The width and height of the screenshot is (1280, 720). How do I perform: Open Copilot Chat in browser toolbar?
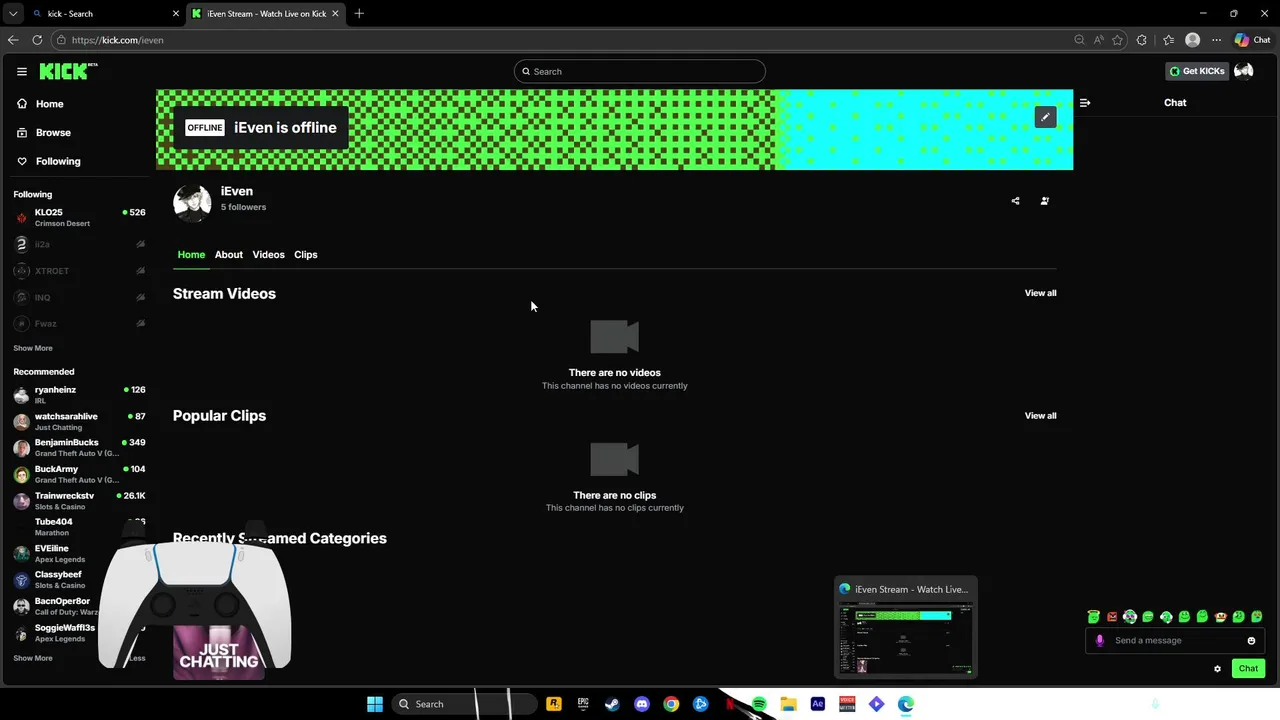(1252, 40)
